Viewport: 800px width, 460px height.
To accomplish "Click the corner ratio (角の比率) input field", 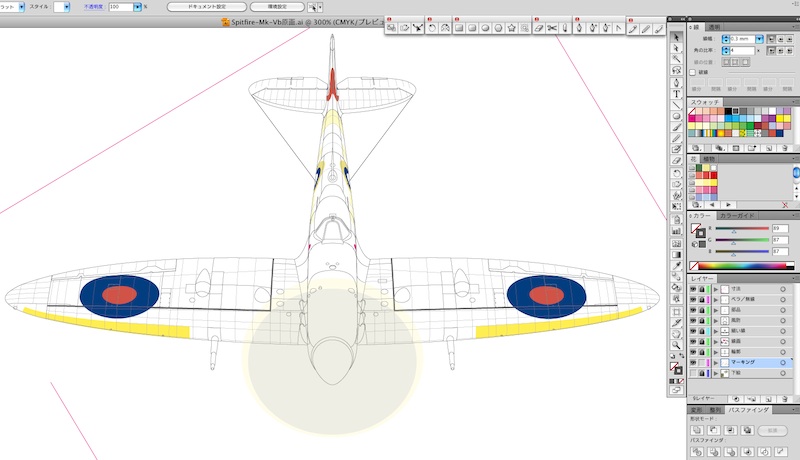I will [x=742, y=50].
